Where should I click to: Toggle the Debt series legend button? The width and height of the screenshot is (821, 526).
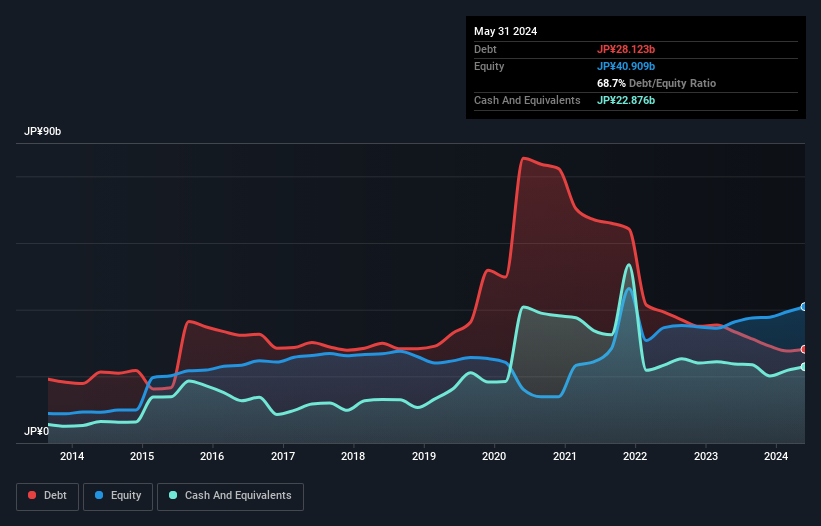(48, 496)
